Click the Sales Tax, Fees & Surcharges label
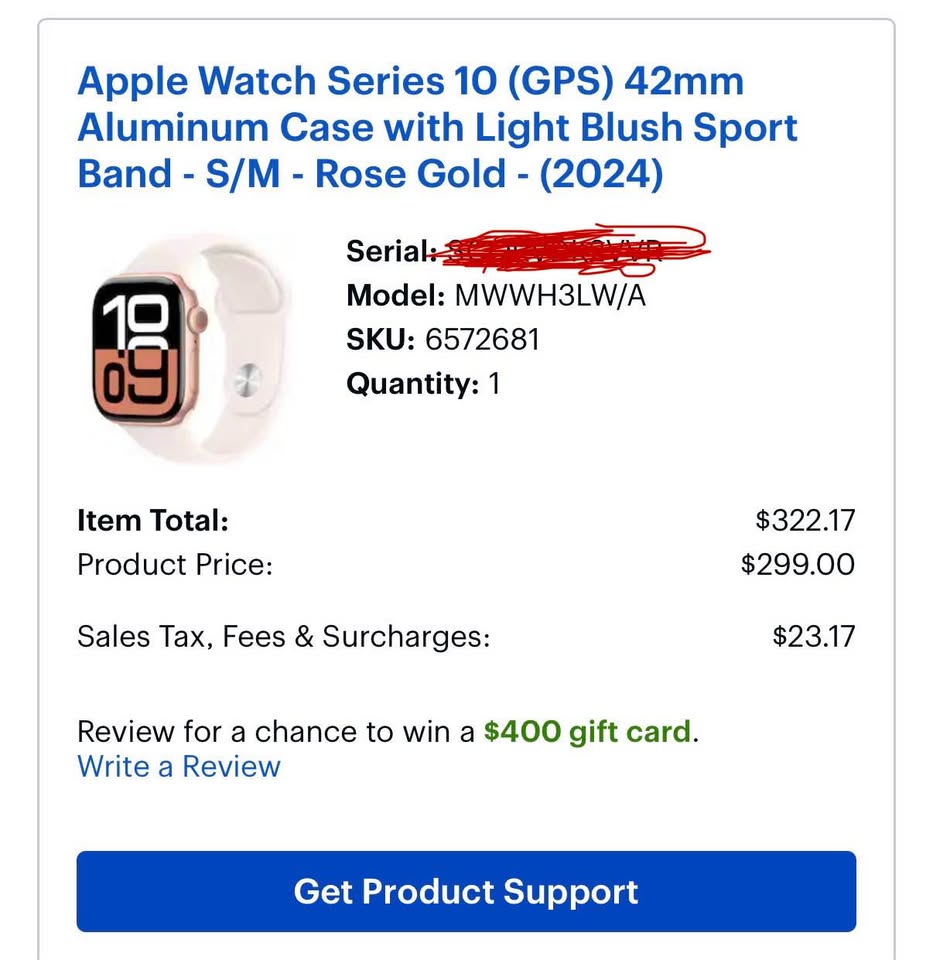This screenshot has height=960, width=933. (x=284, y=636)
